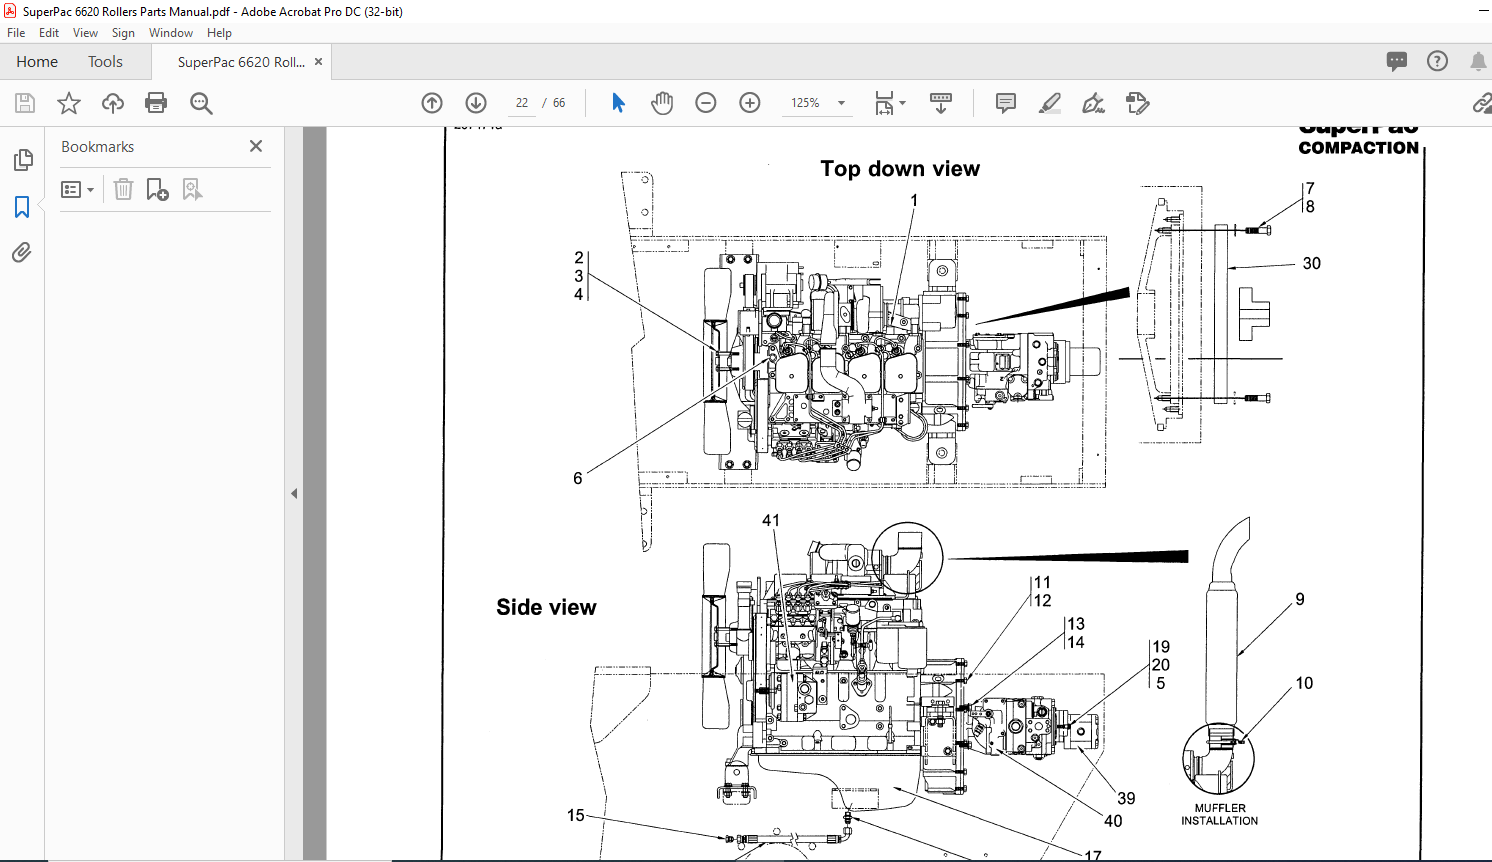
Task: Open zoom level dropdown
Action: (841, 103)
